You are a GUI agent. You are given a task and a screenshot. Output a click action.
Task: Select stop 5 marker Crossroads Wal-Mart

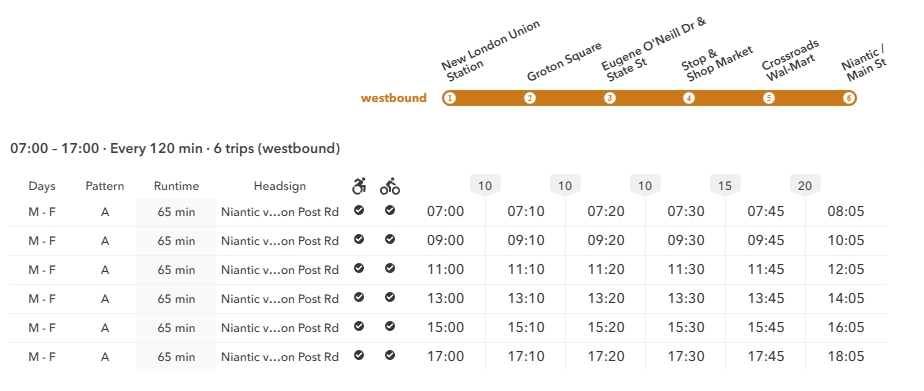(x=768, y=98)
